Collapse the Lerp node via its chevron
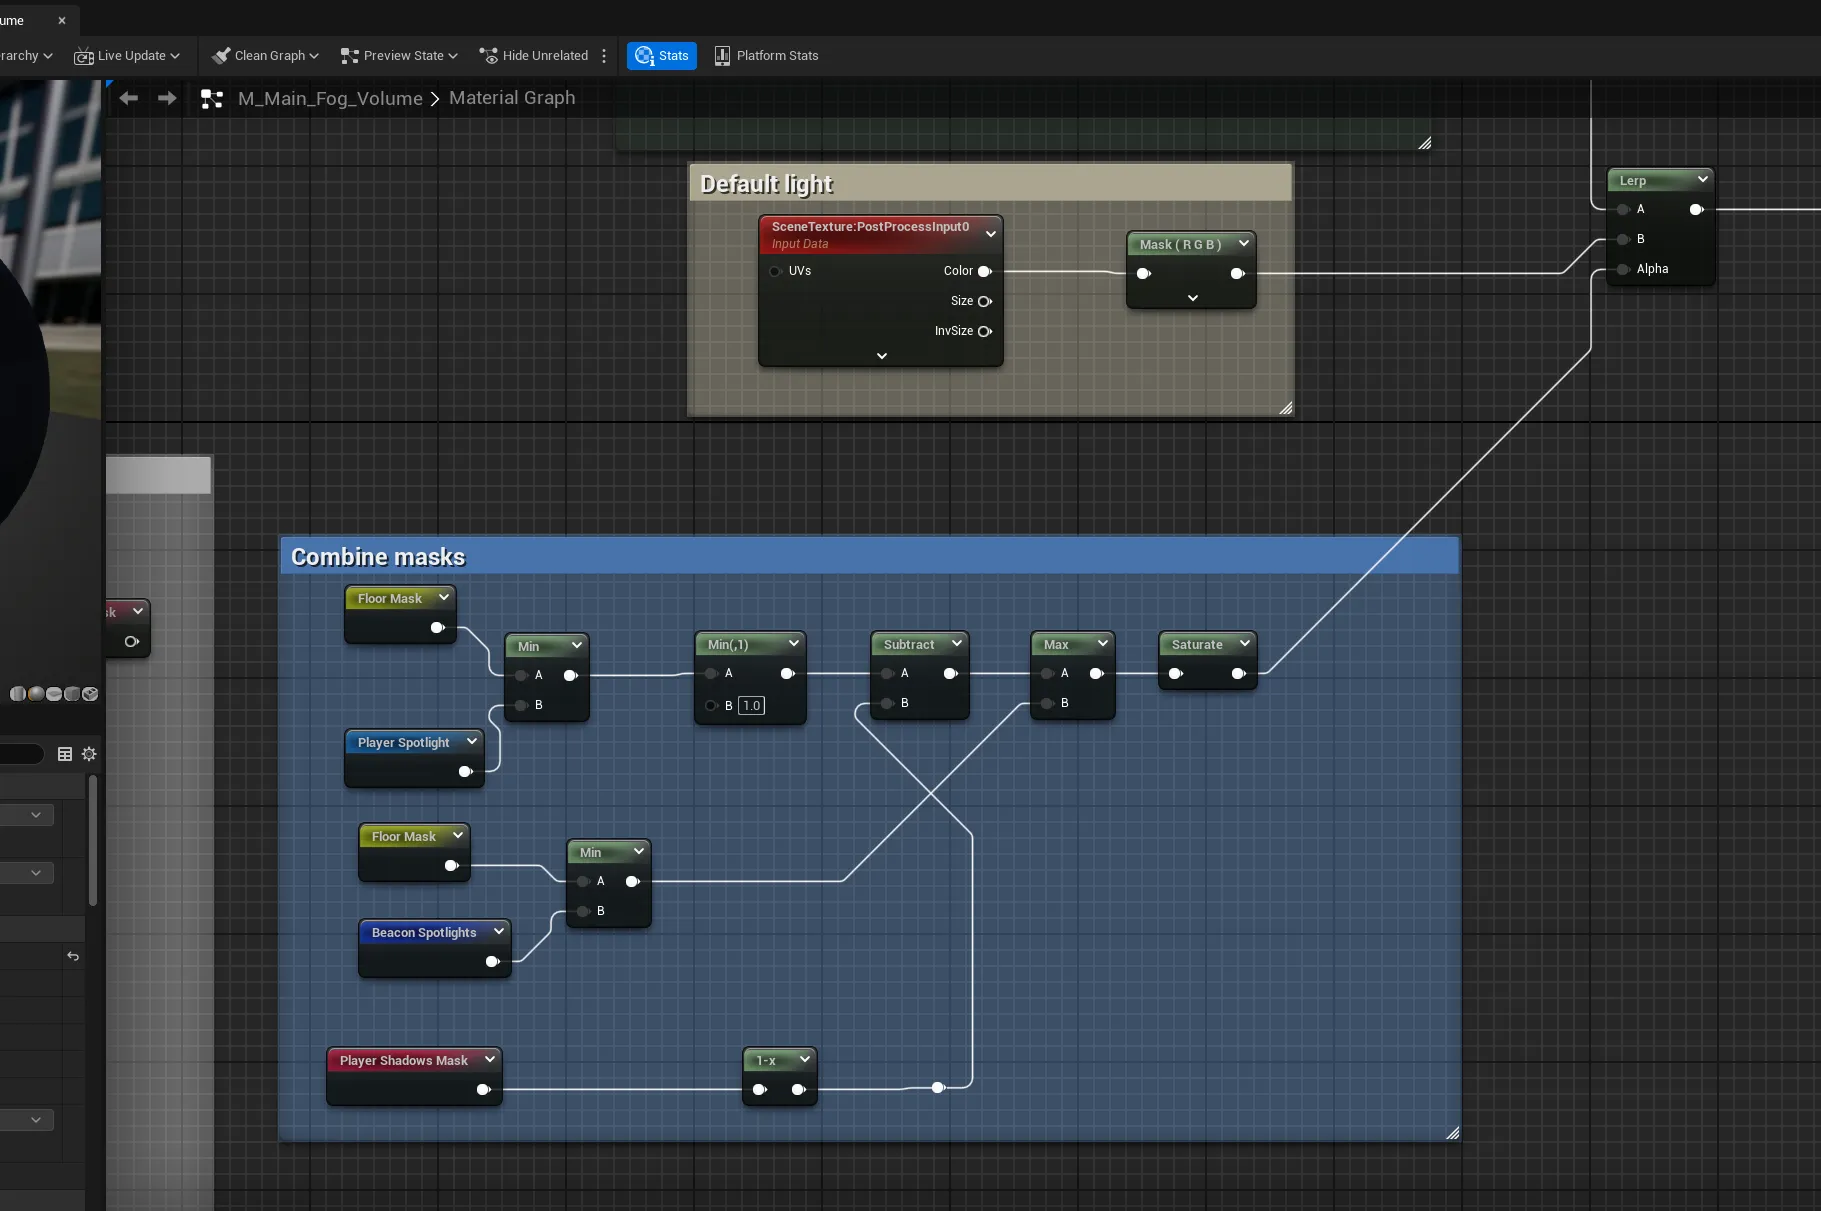1821x1211 pixels. [x=1703, y=179]
